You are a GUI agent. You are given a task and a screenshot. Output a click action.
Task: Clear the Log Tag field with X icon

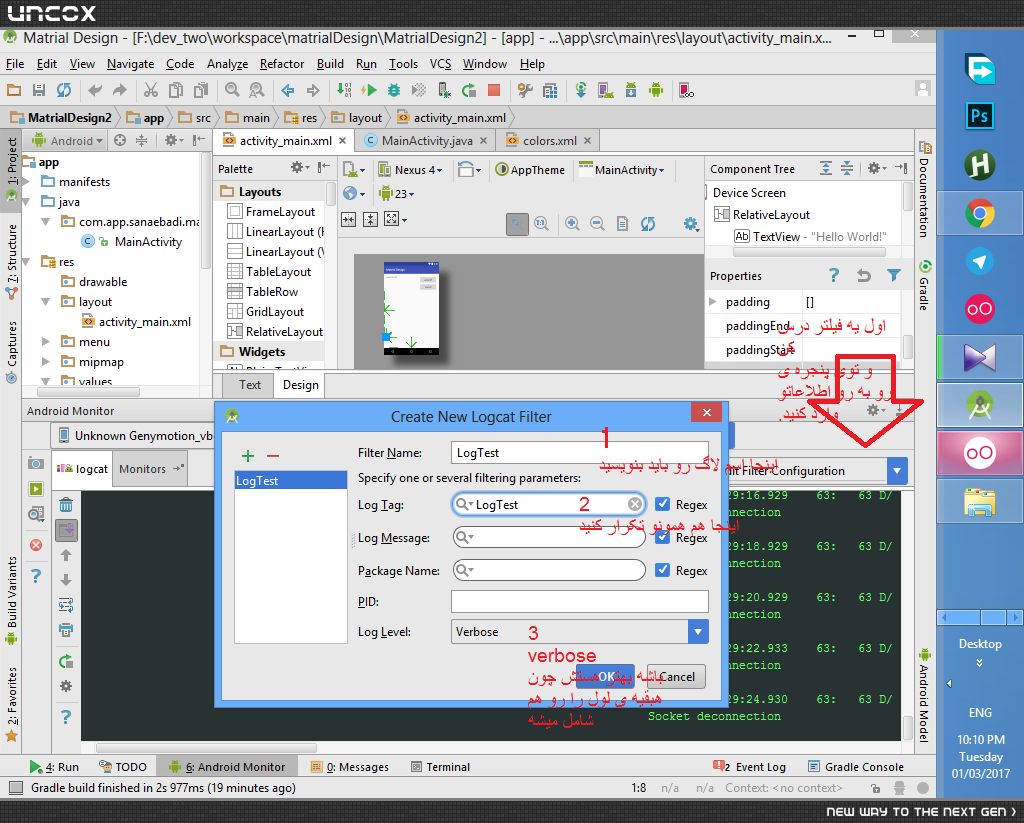click(x=635, y=504)
